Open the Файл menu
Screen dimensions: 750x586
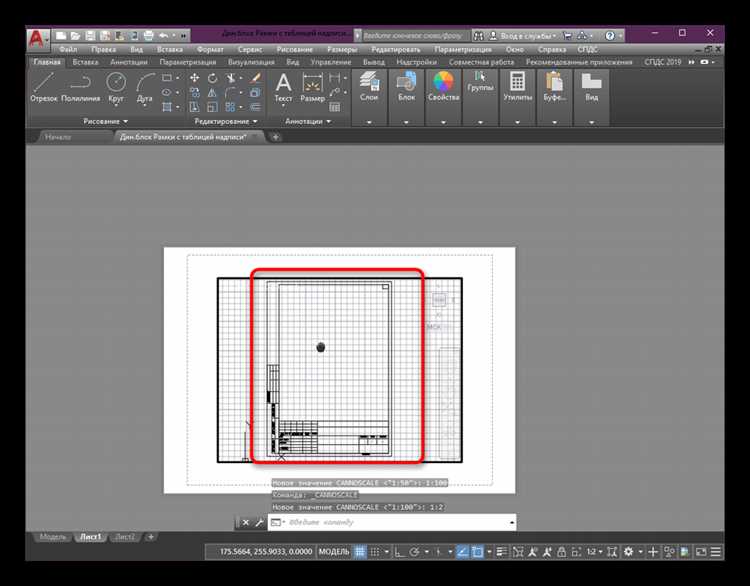(x=68, y=49)
